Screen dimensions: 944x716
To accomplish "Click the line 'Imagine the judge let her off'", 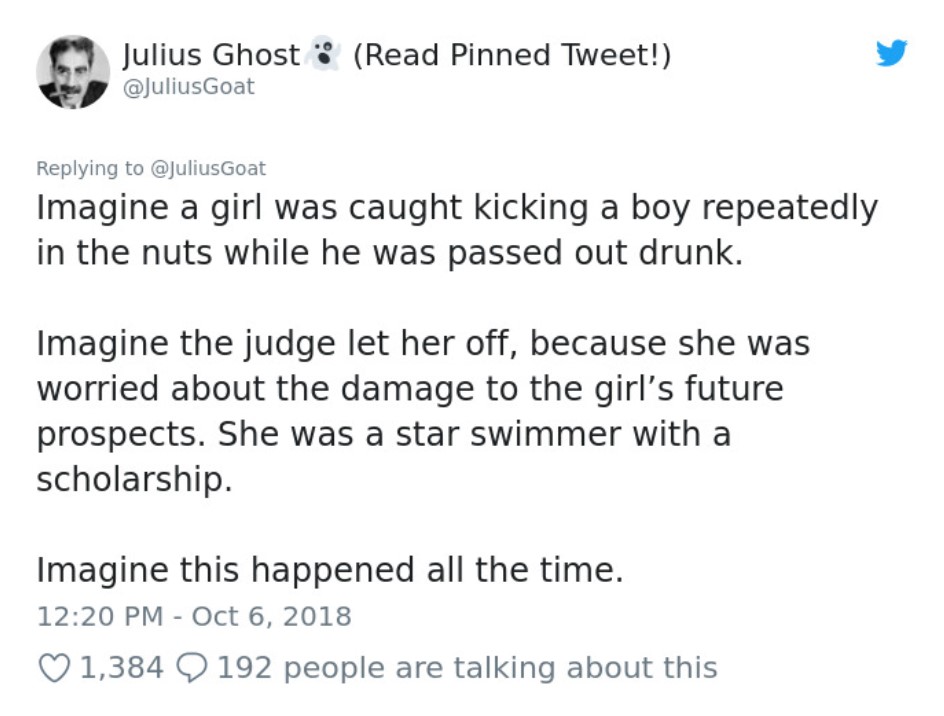I will (x=423, y=344).
